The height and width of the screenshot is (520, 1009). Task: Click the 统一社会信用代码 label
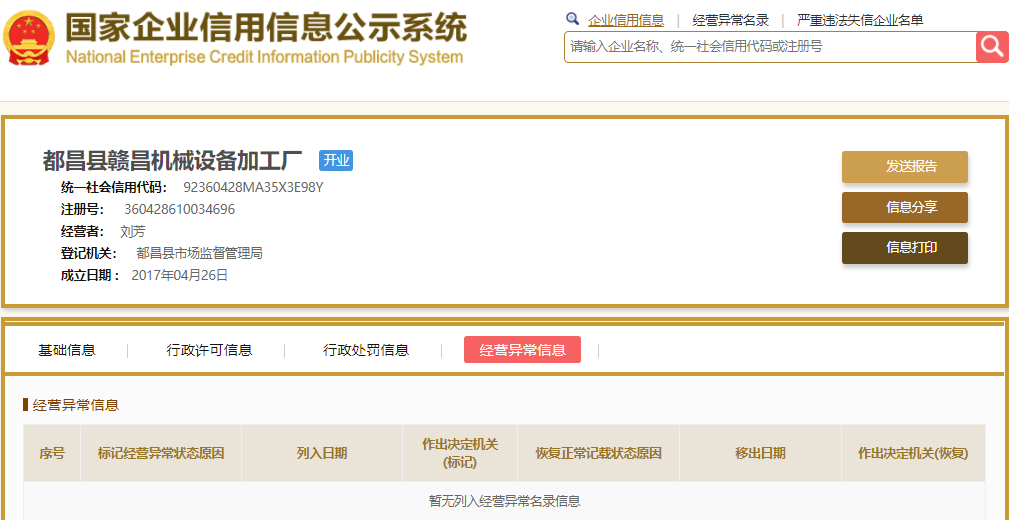coord(113,188)
